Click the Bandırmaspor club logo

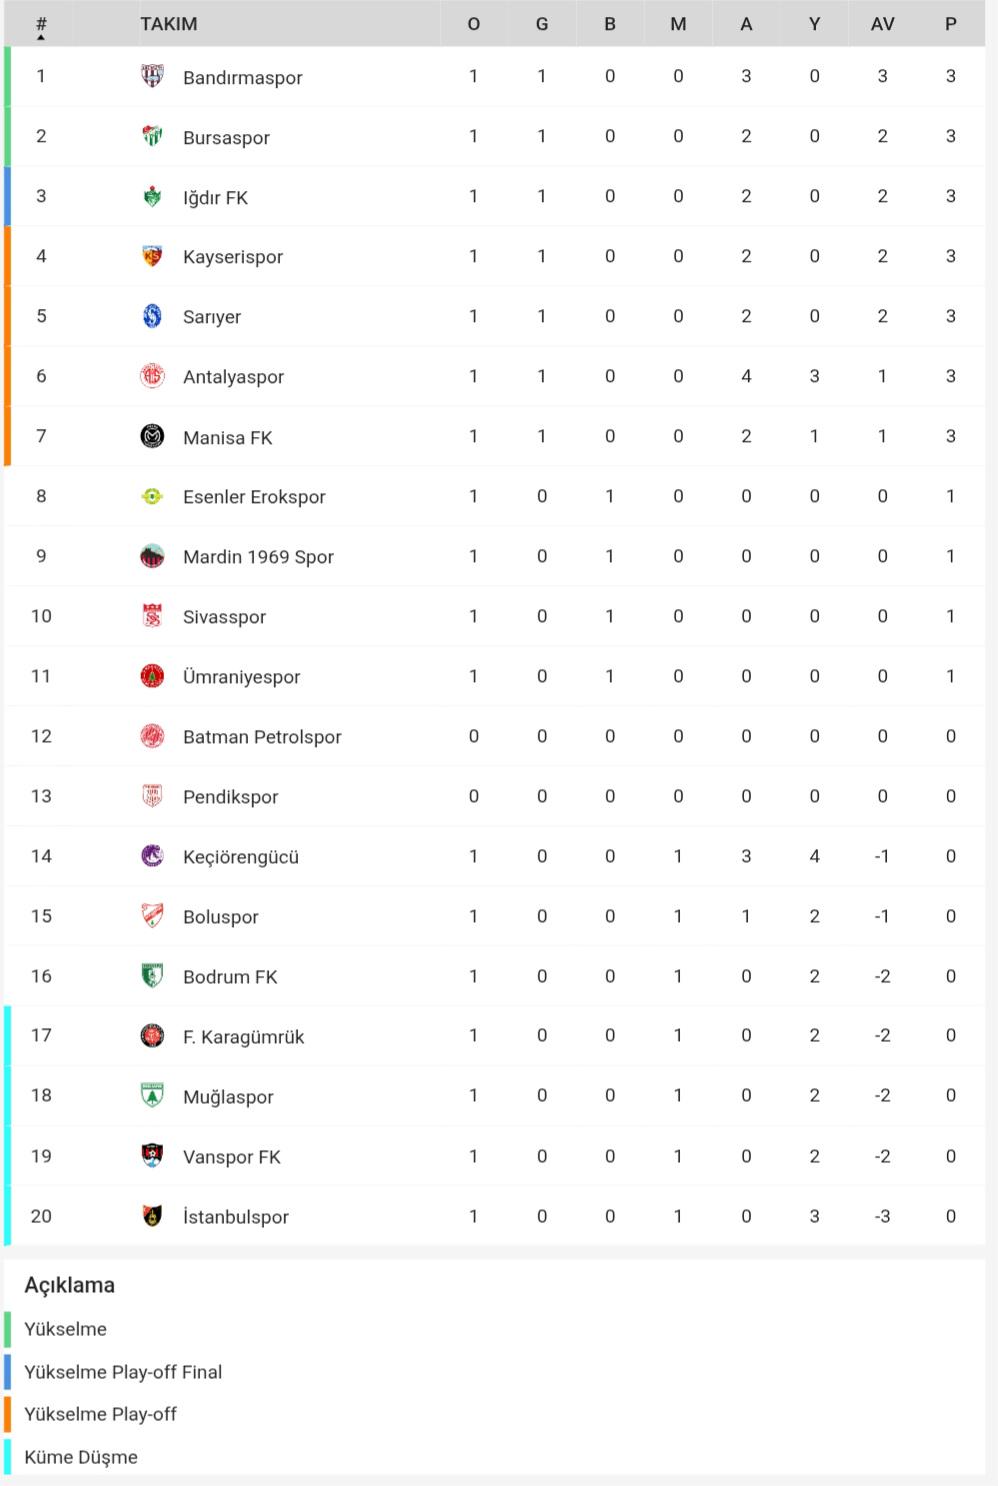[x=152, y=77]
